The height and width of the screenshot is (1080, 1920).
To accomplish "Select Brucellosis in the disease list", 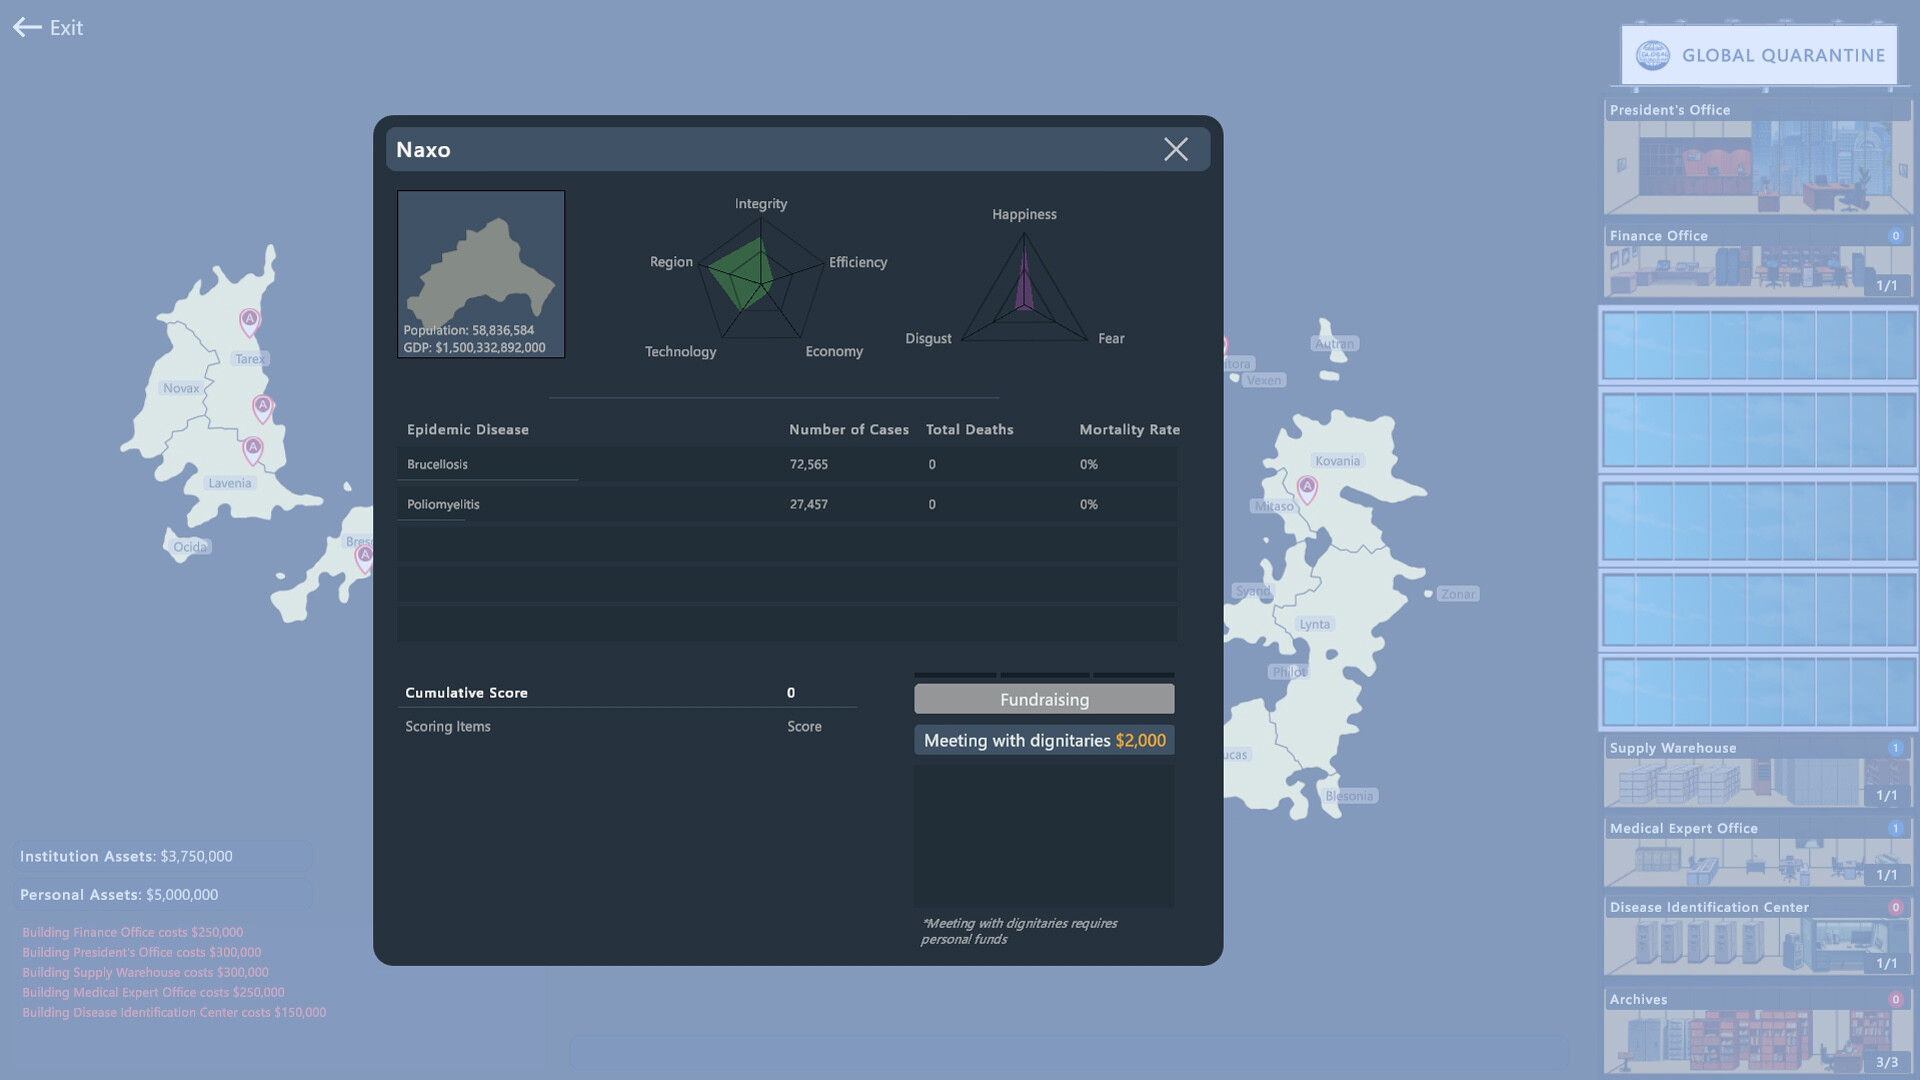I will (438, 464).
